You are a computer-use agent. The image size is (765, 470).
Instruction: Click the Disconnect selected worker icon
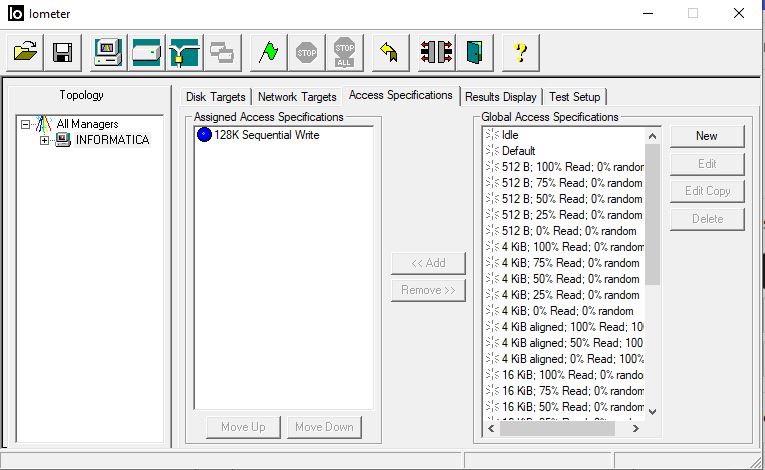436,52
